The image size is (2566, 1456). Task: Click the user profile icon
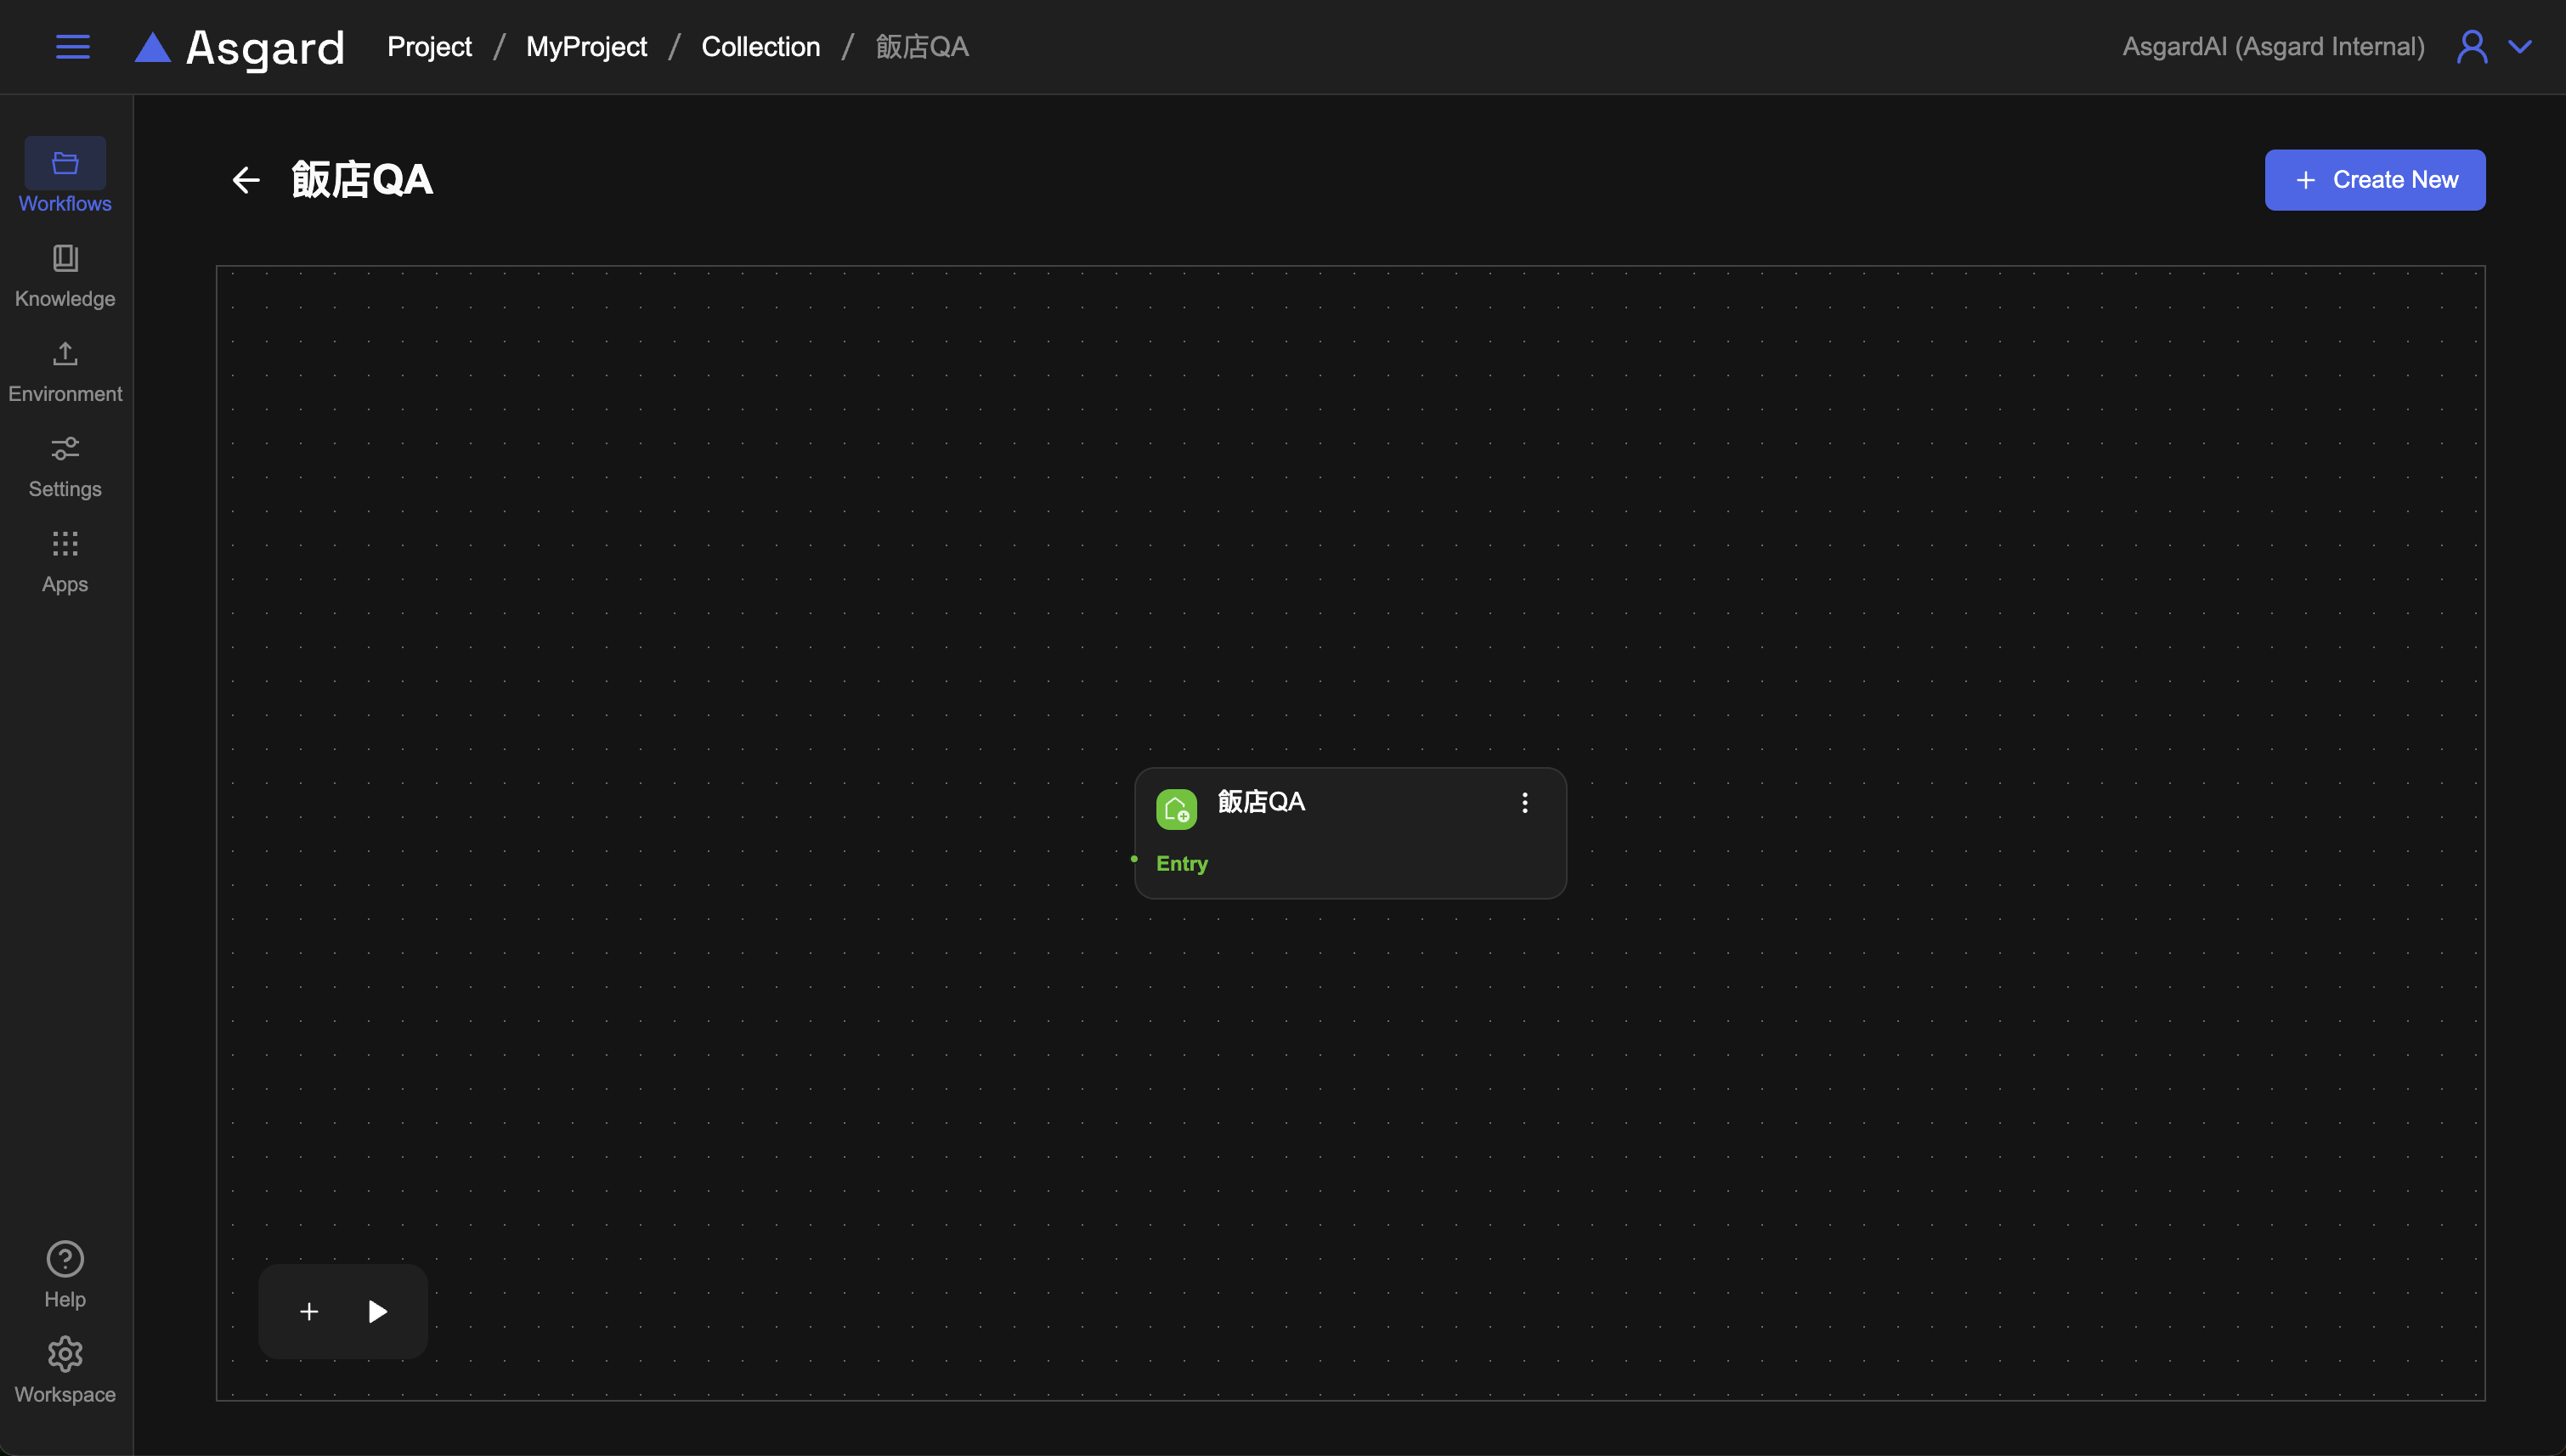(x=2471, y=47)
